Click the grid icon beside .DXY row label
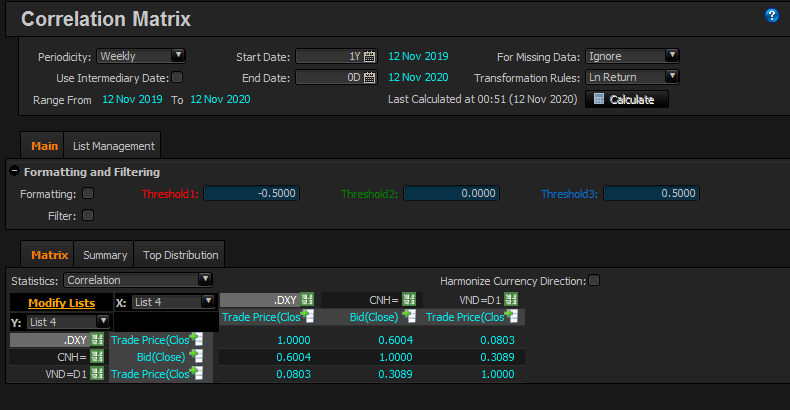790x410 pixels. coord(98,340)
